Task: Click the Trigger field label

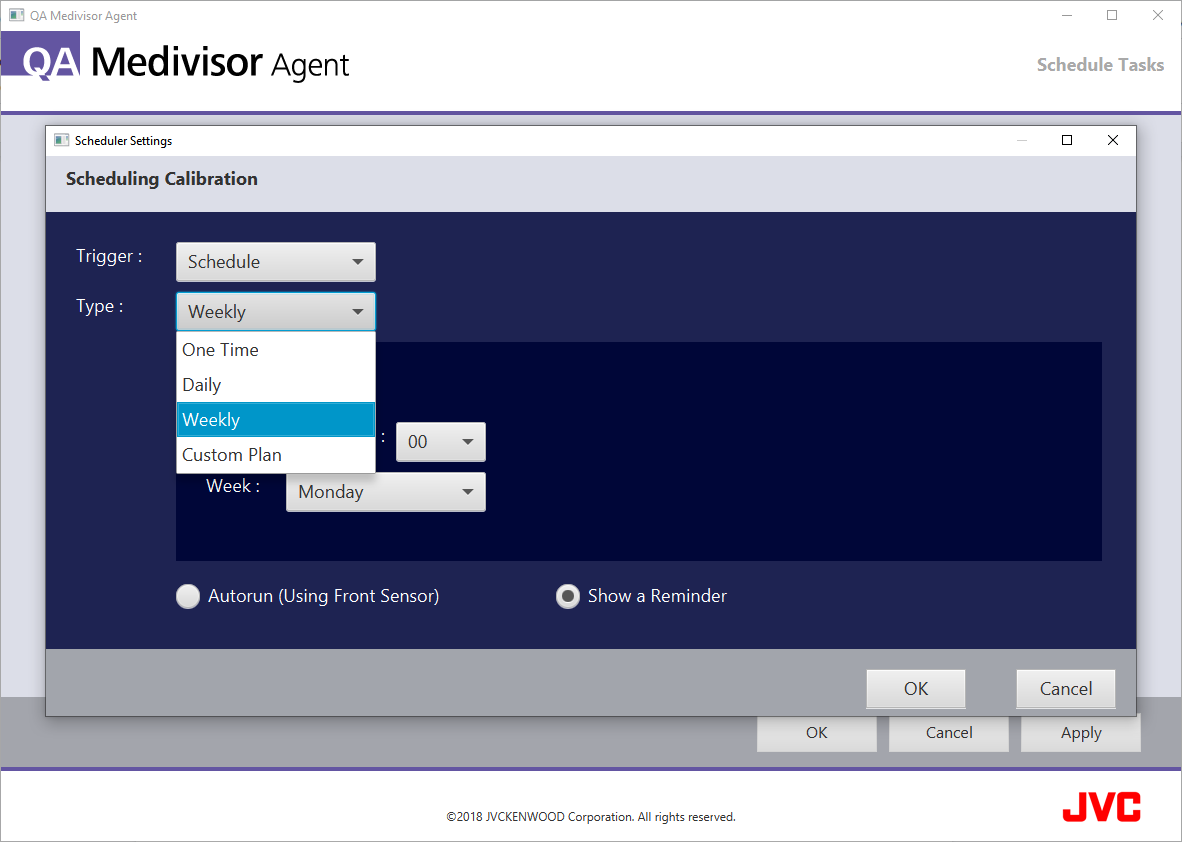Action: click(x=109, y=256)
